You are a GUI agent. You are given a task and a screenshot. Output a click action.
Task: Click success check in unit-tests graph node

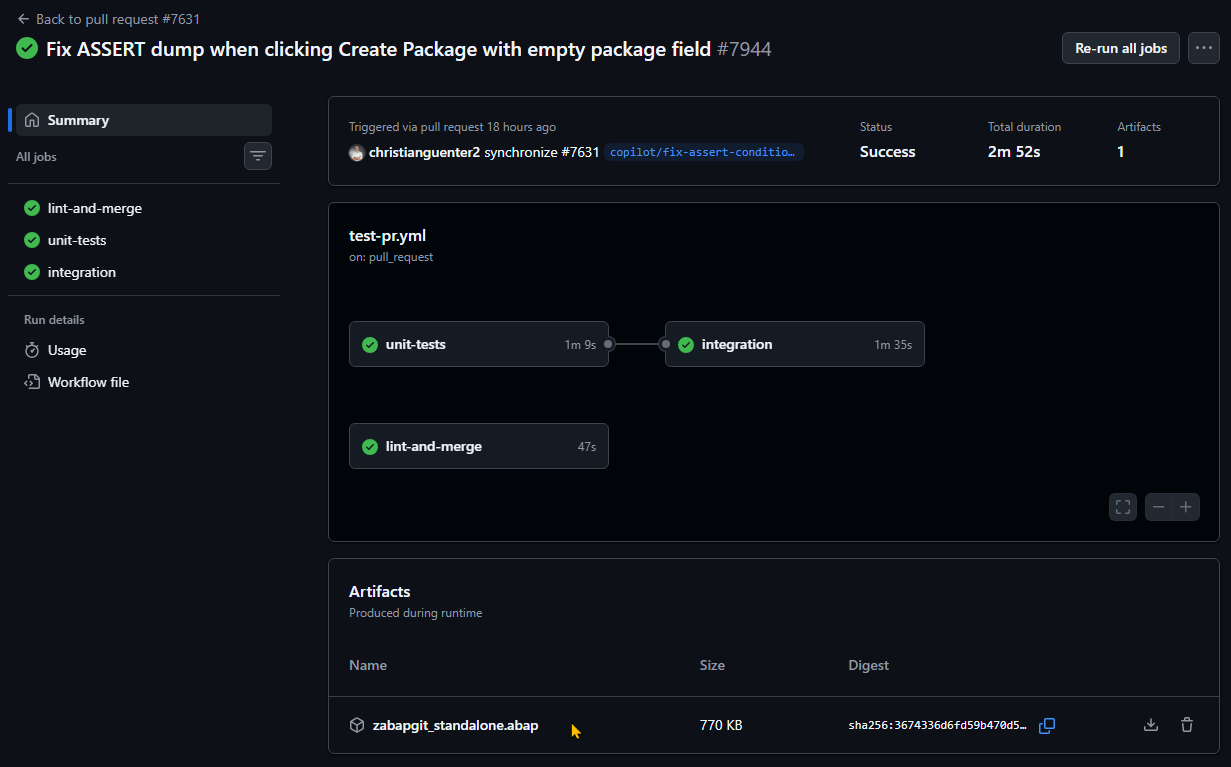pyautogui.click(x=370, y=344)
